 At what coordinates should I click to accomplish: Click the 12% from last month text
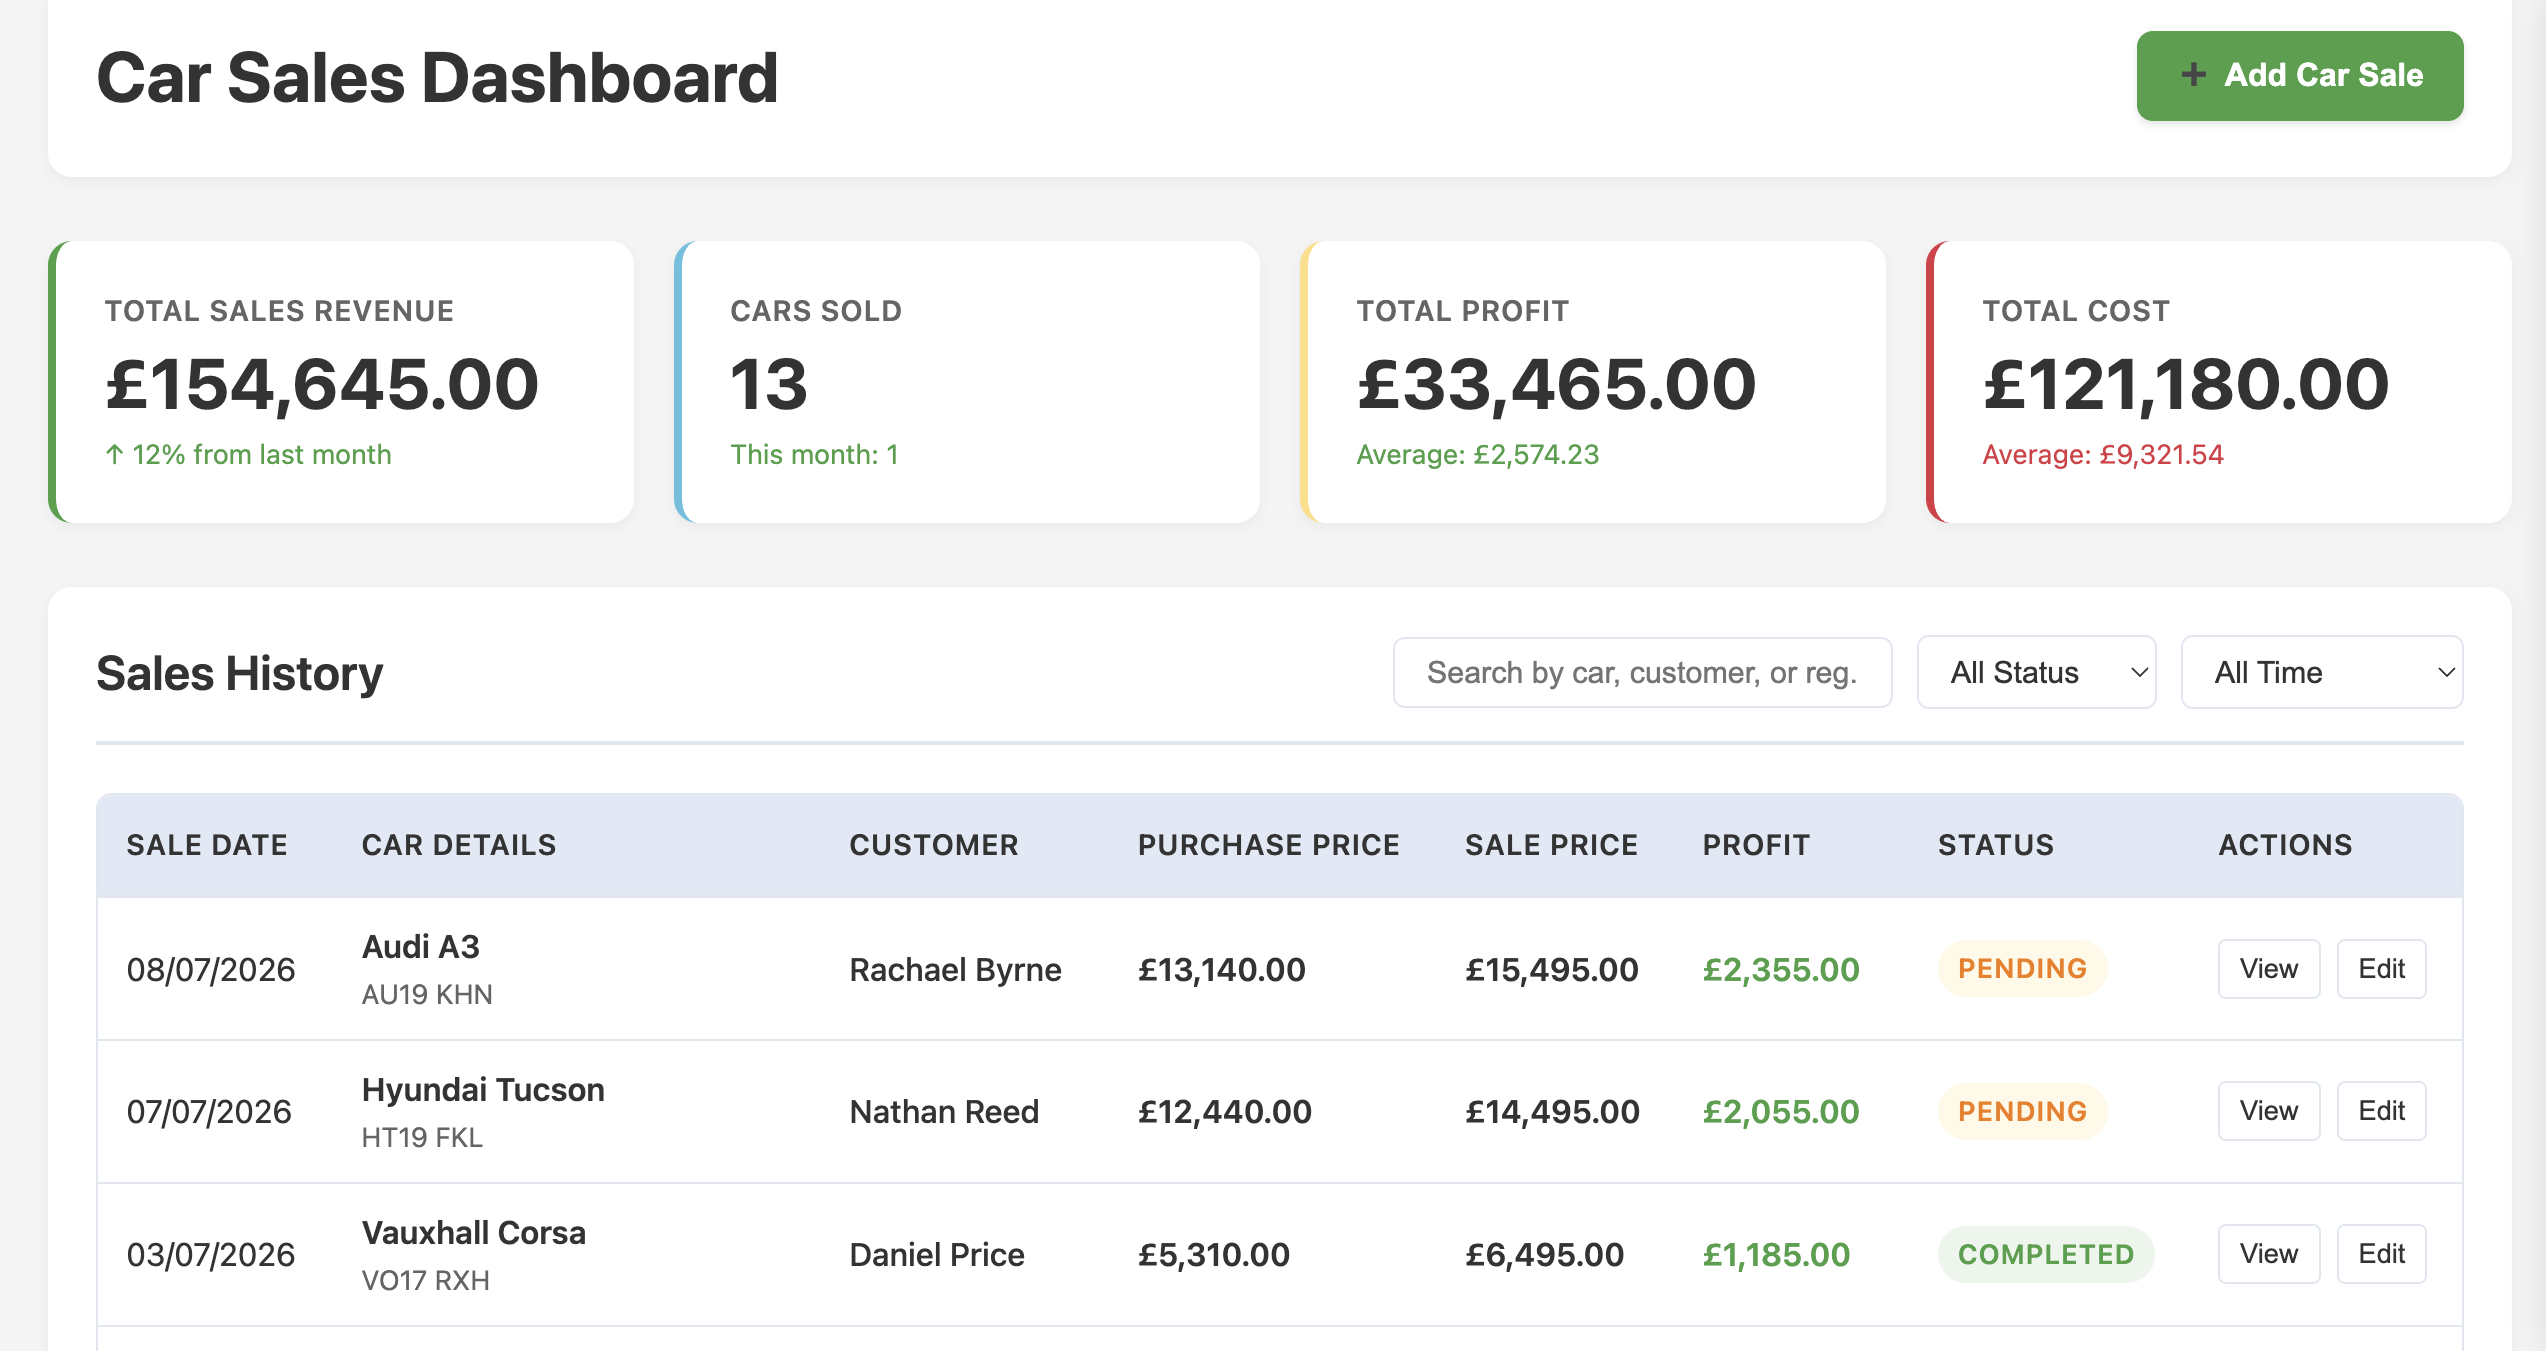(x=248, y=455)
